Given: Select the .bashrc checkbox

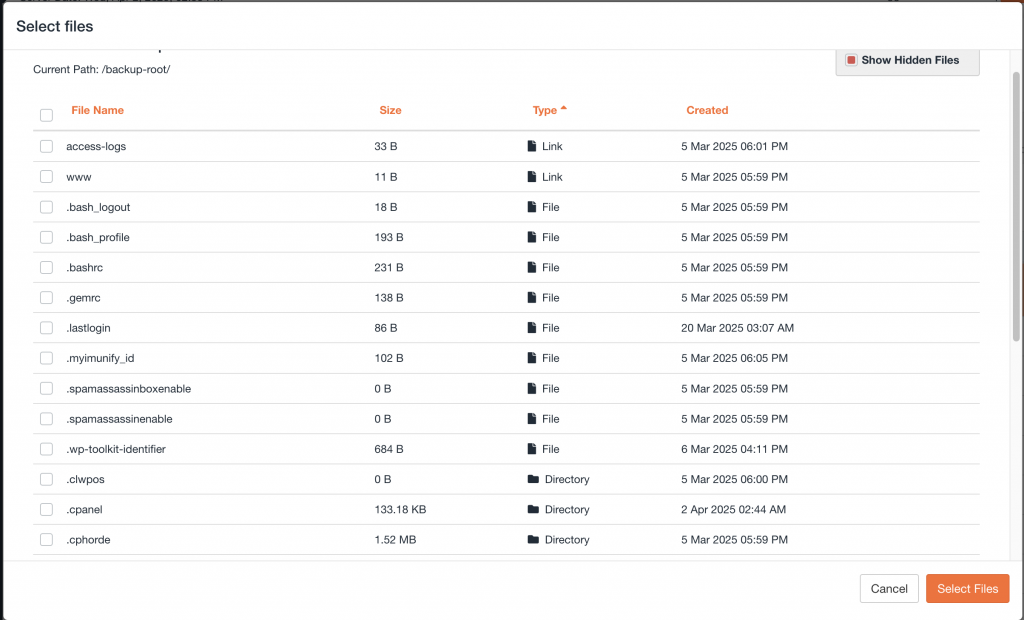Looking at the screenshot, I should 46,267.
